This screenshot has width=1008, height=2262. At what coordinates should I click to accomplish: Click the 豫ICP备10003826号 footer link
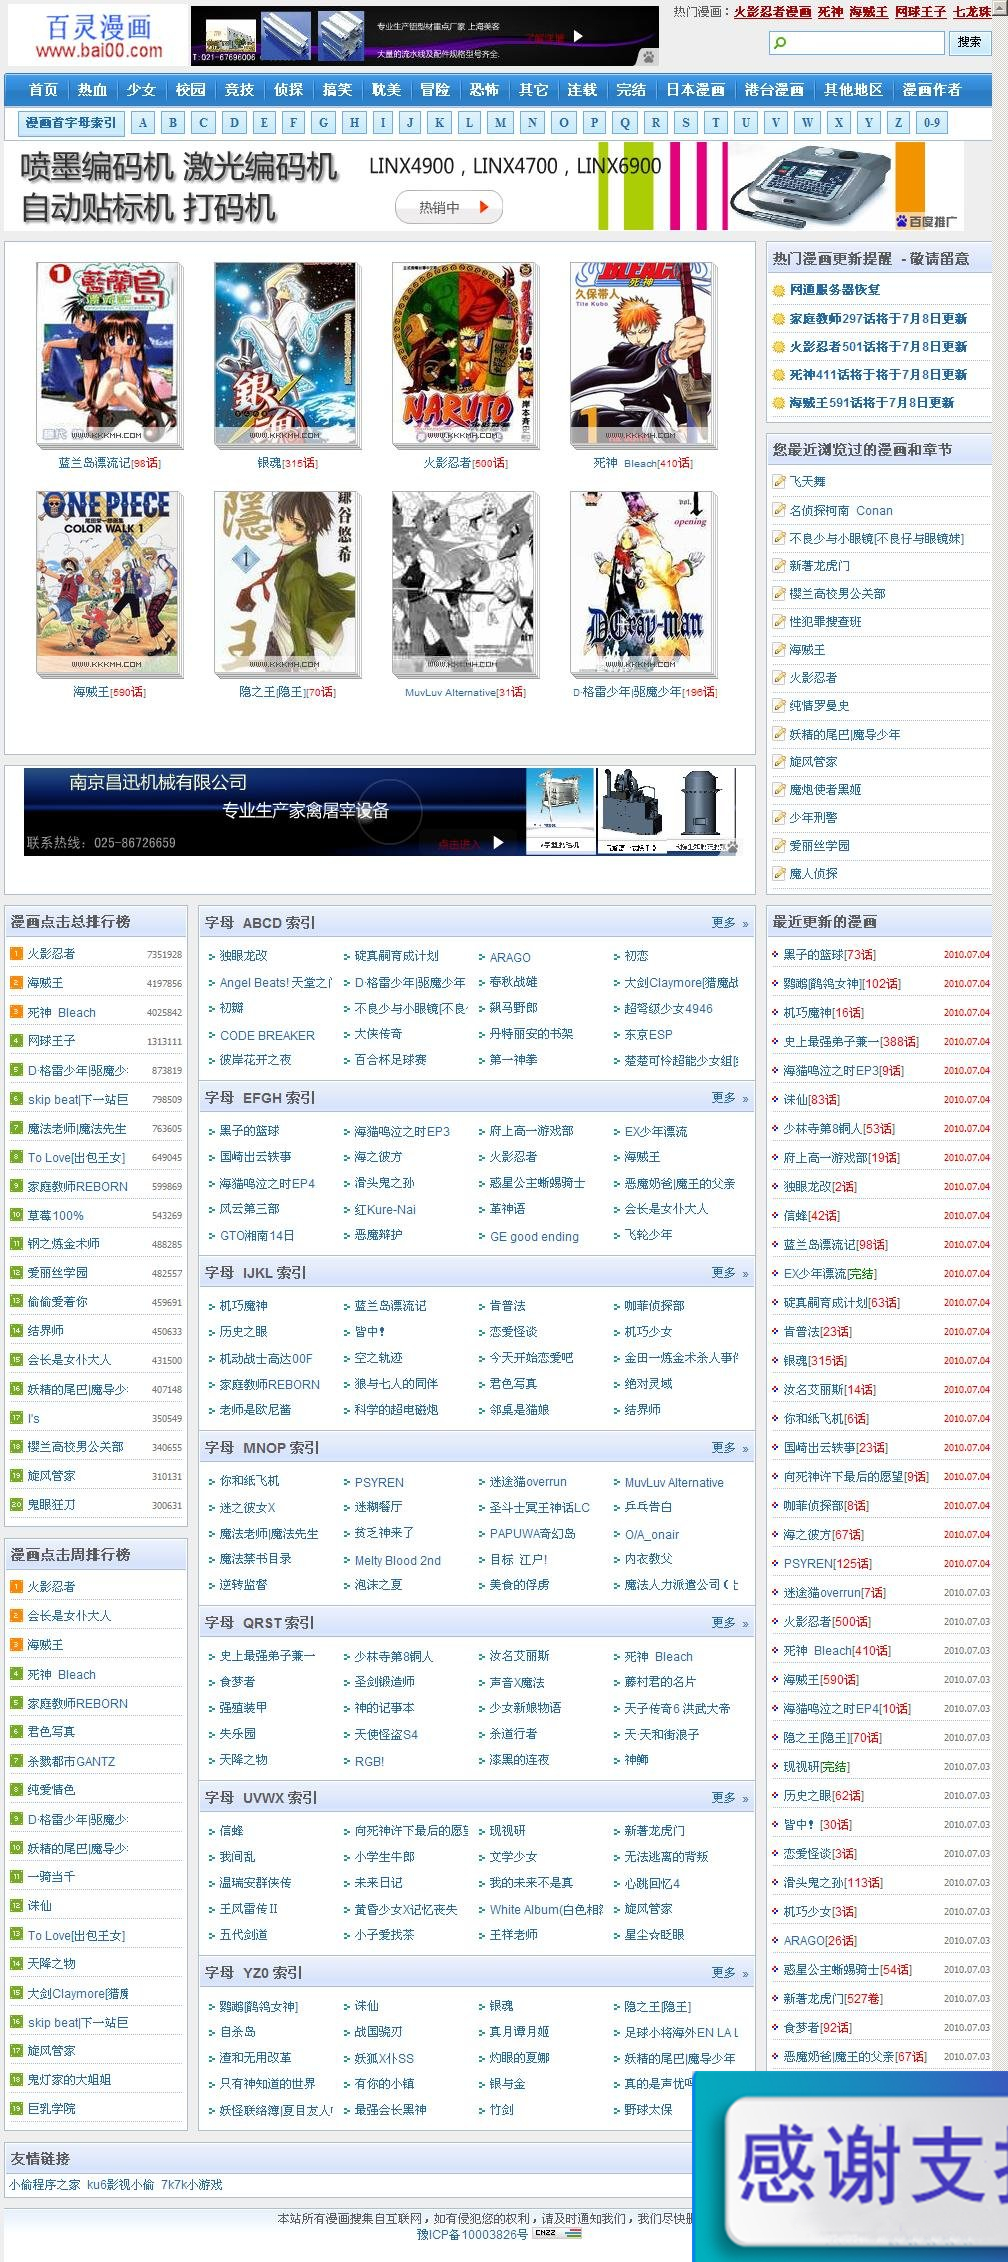(x=472, y=2234)
